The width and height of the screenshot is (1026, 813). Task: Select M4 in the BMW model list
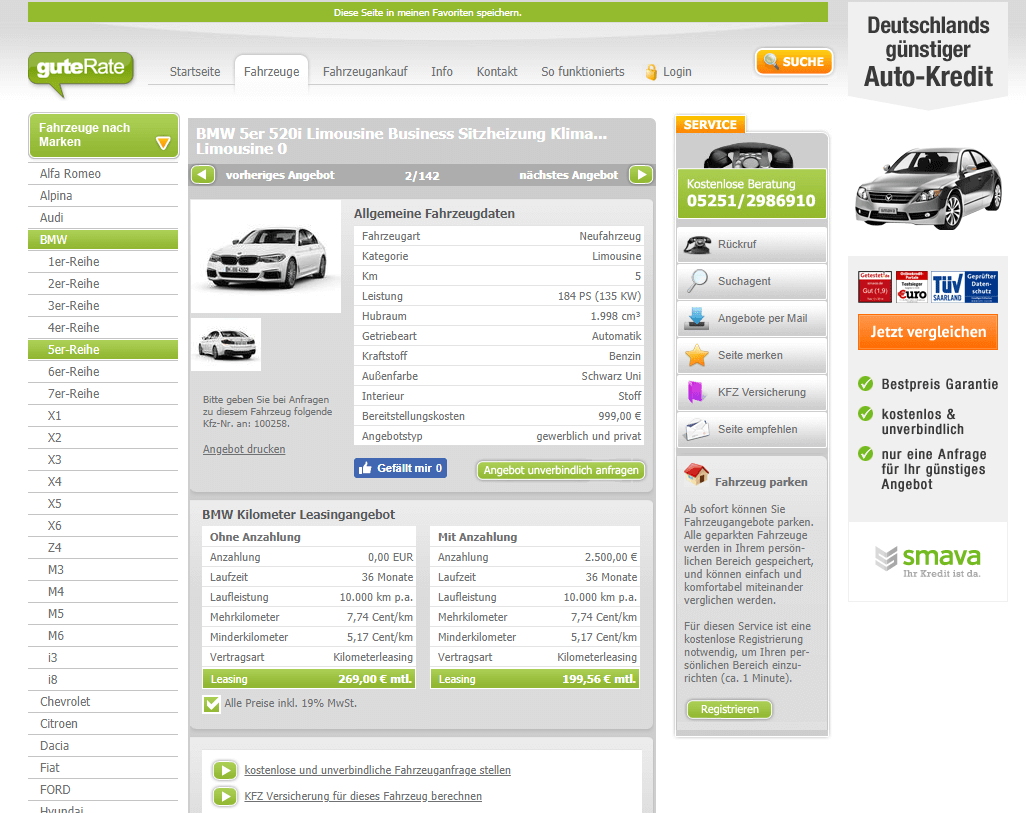click(103, 592)
